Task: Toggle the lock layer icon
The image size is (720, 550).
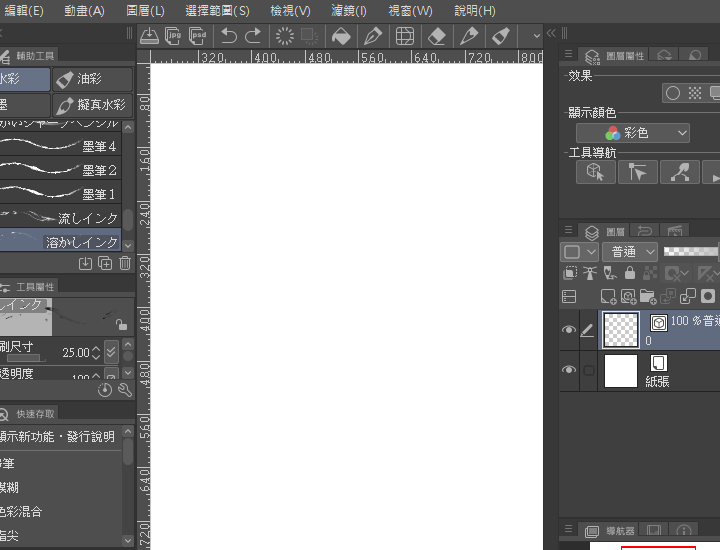Action: tap(629, 273)
